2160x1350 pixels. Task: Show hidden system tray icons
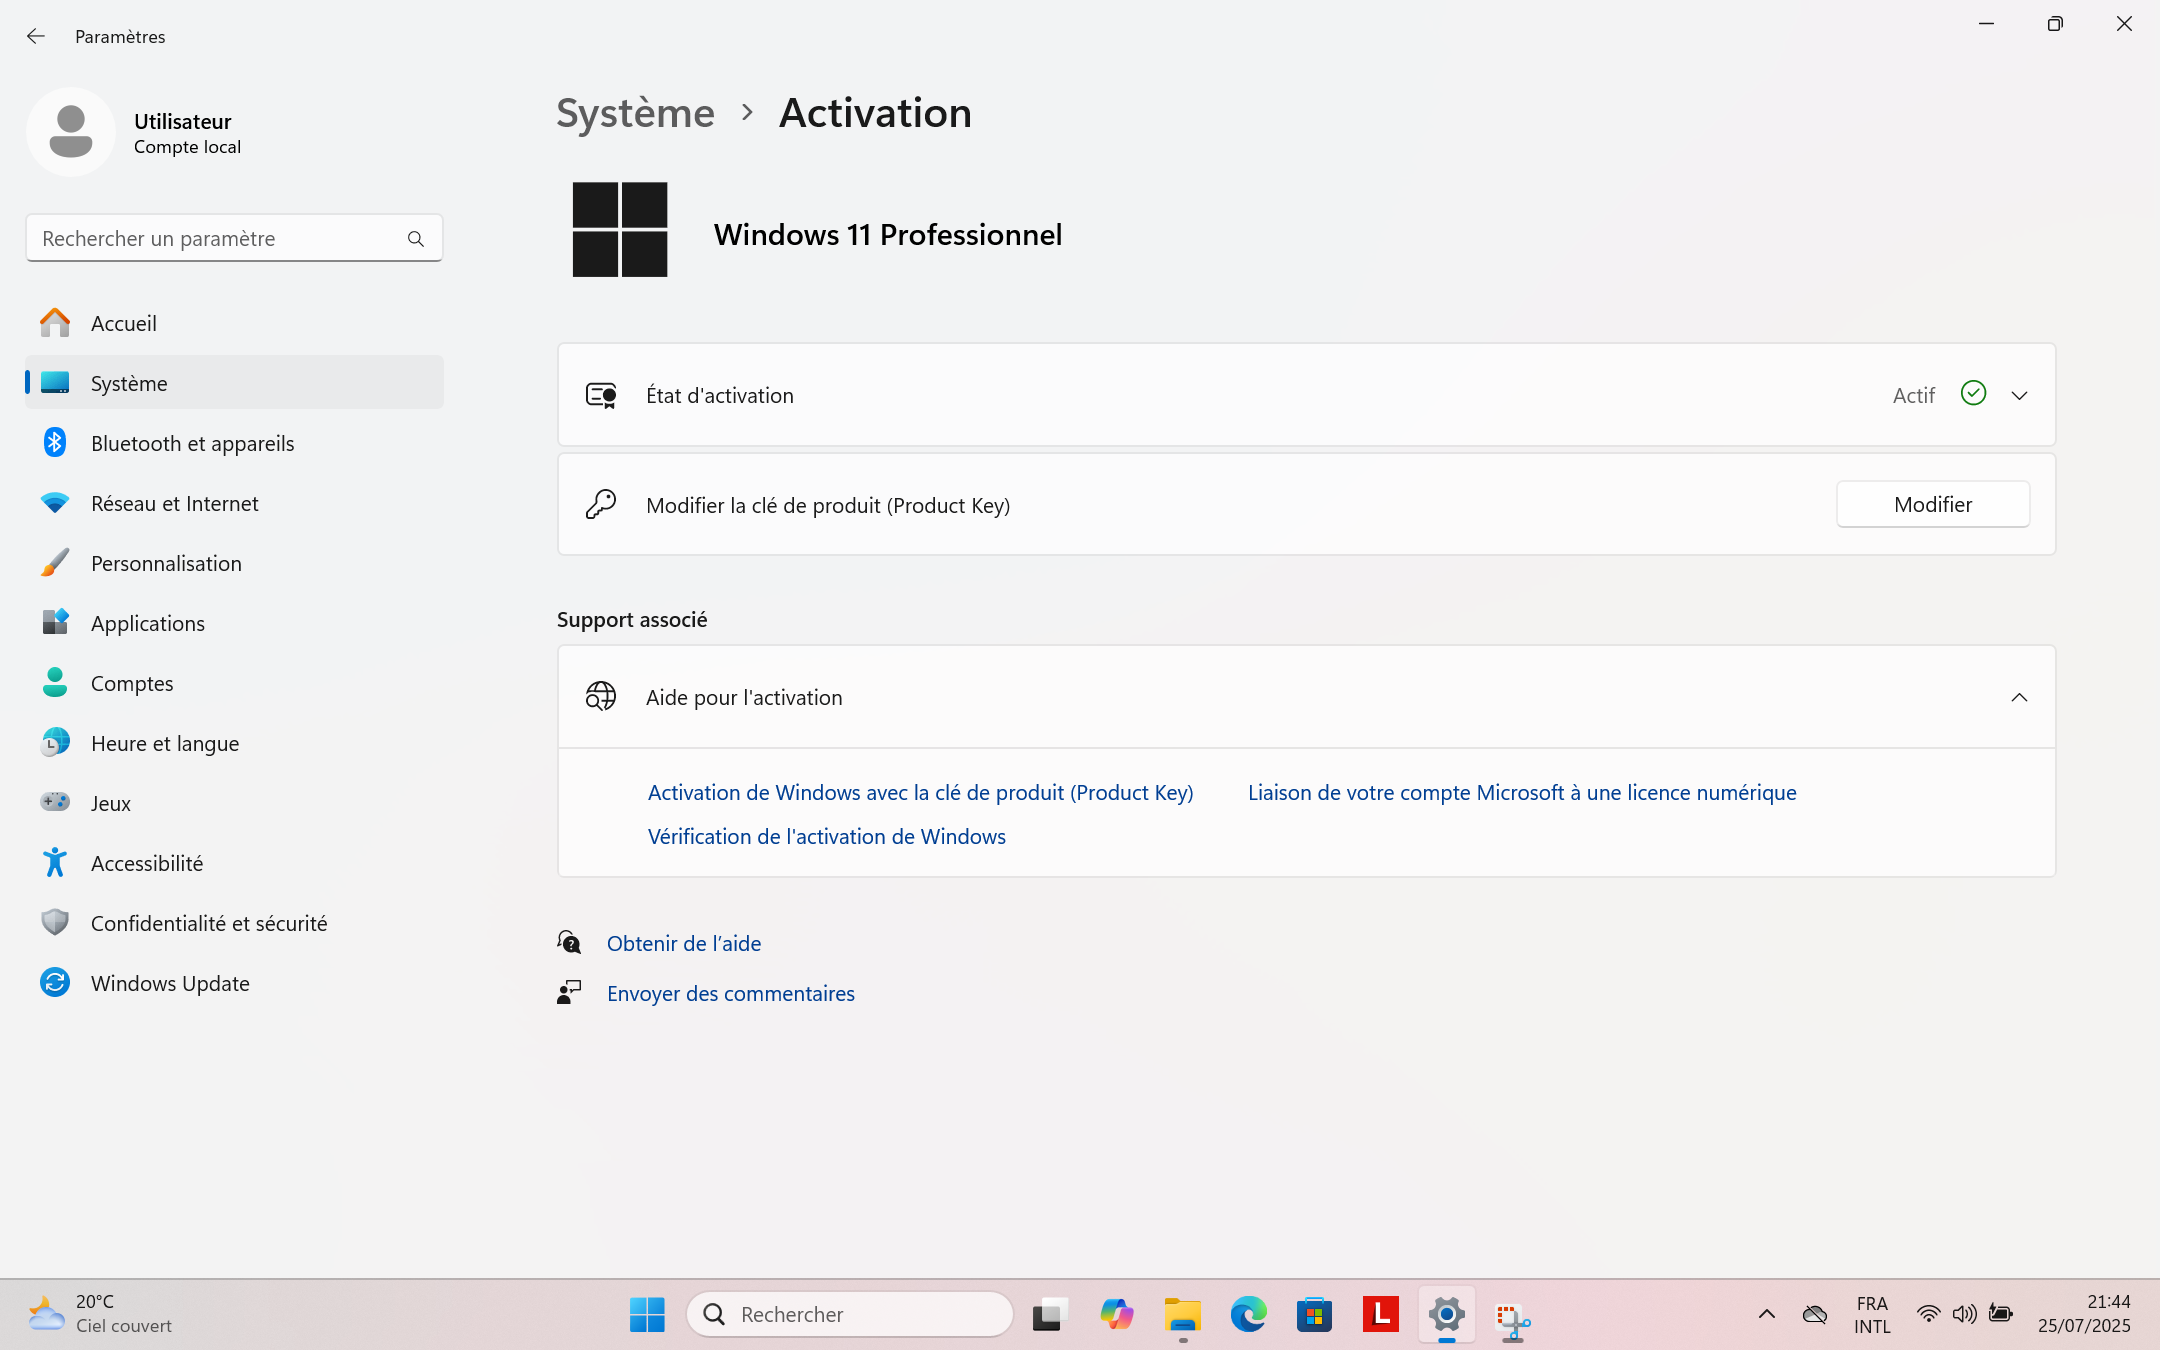(1766, 1314)
